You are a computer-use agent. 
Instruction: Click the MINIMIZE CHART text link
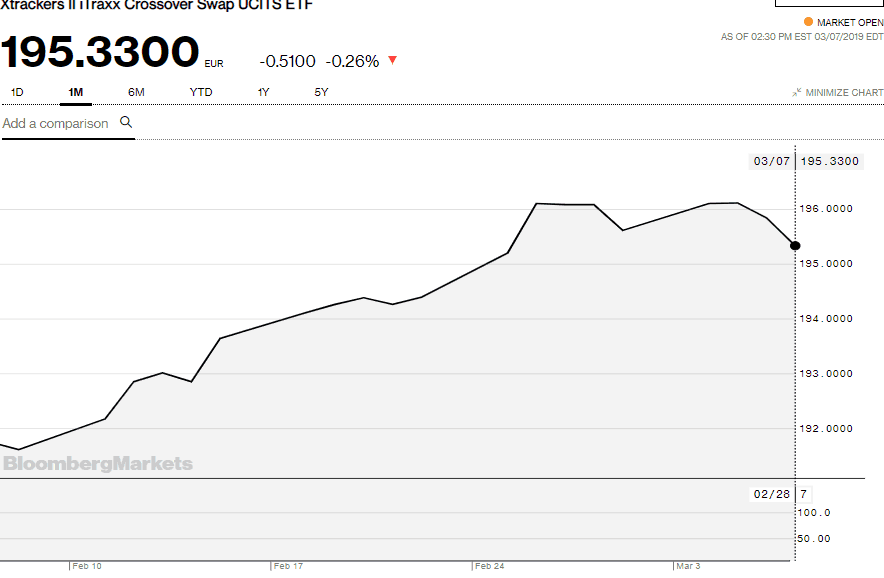(845, 93)
